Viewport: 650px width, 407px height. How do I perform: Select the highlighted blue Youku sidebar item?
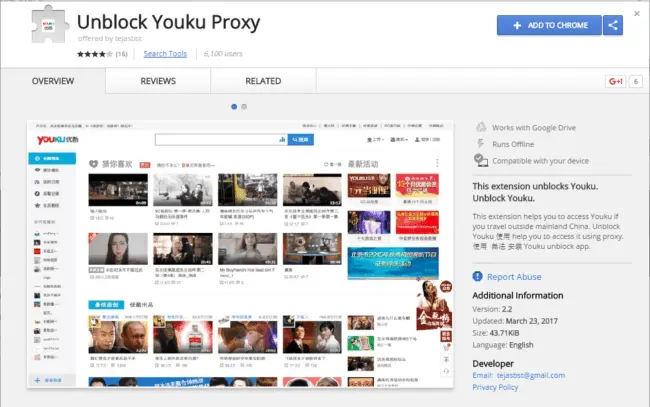tap(52, 158)
